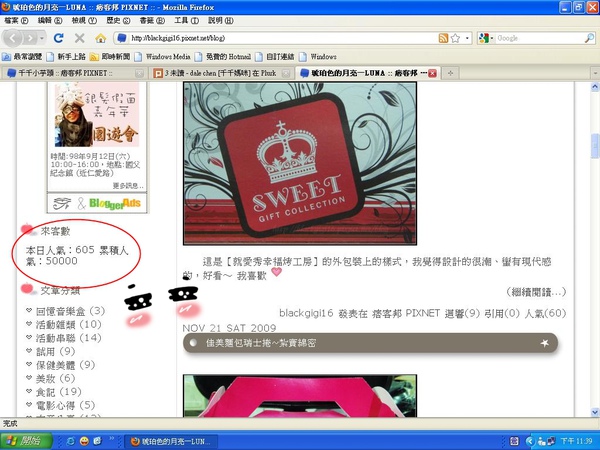Image resolution: width=600 pixels, height=450 pixels.
Task: Bookmark this page with the star icon
Action: point(455,38)
